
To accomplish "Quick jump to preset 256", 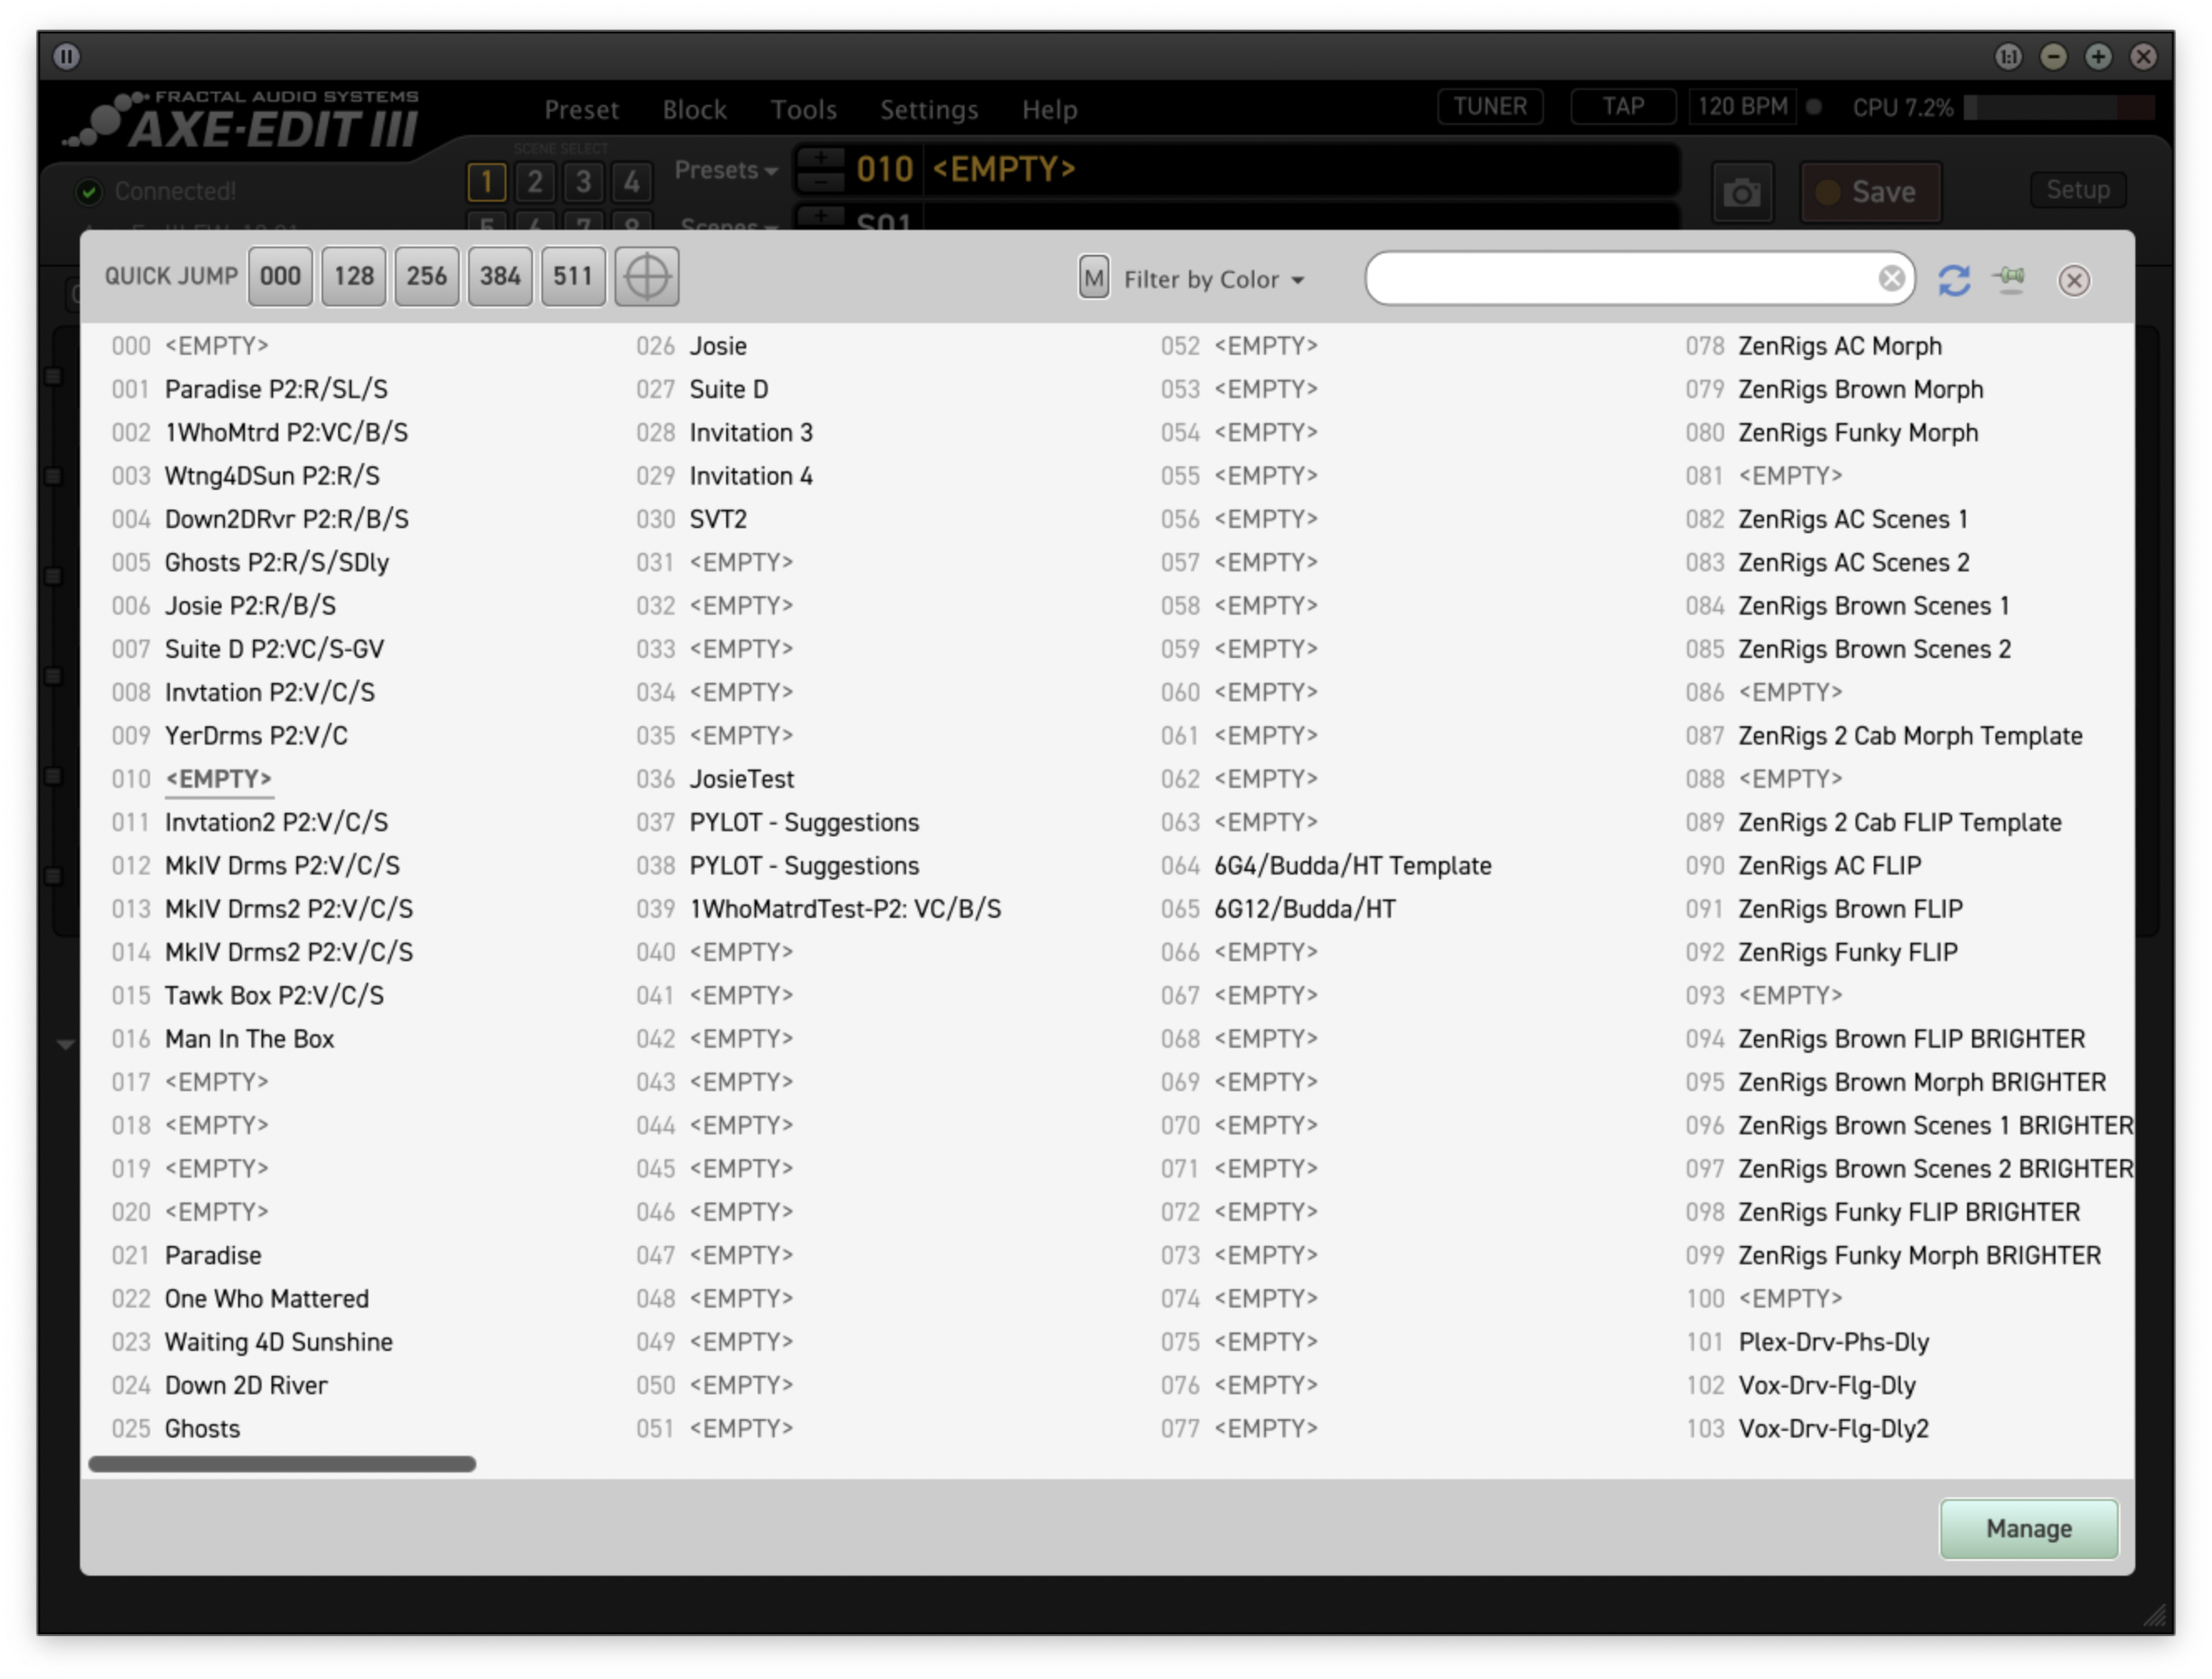I will tap(426, 276).
